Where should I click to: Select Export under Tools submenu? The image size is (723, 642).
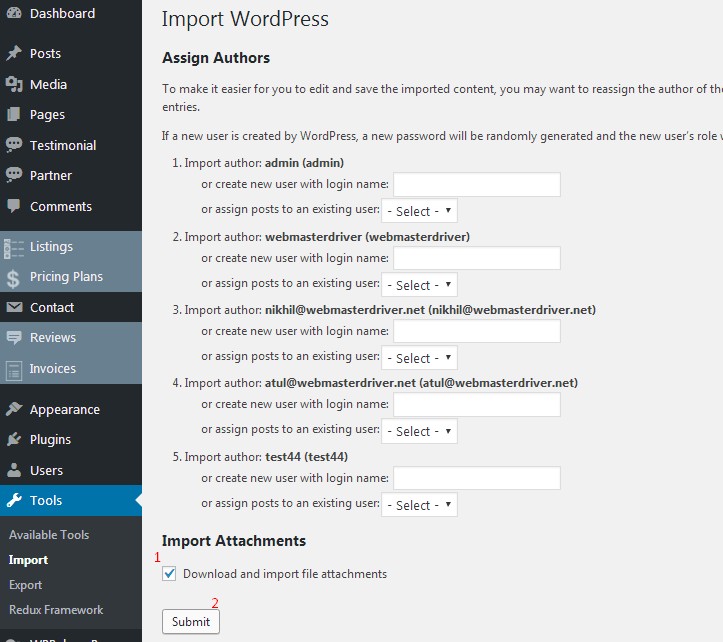coord(26,585)
